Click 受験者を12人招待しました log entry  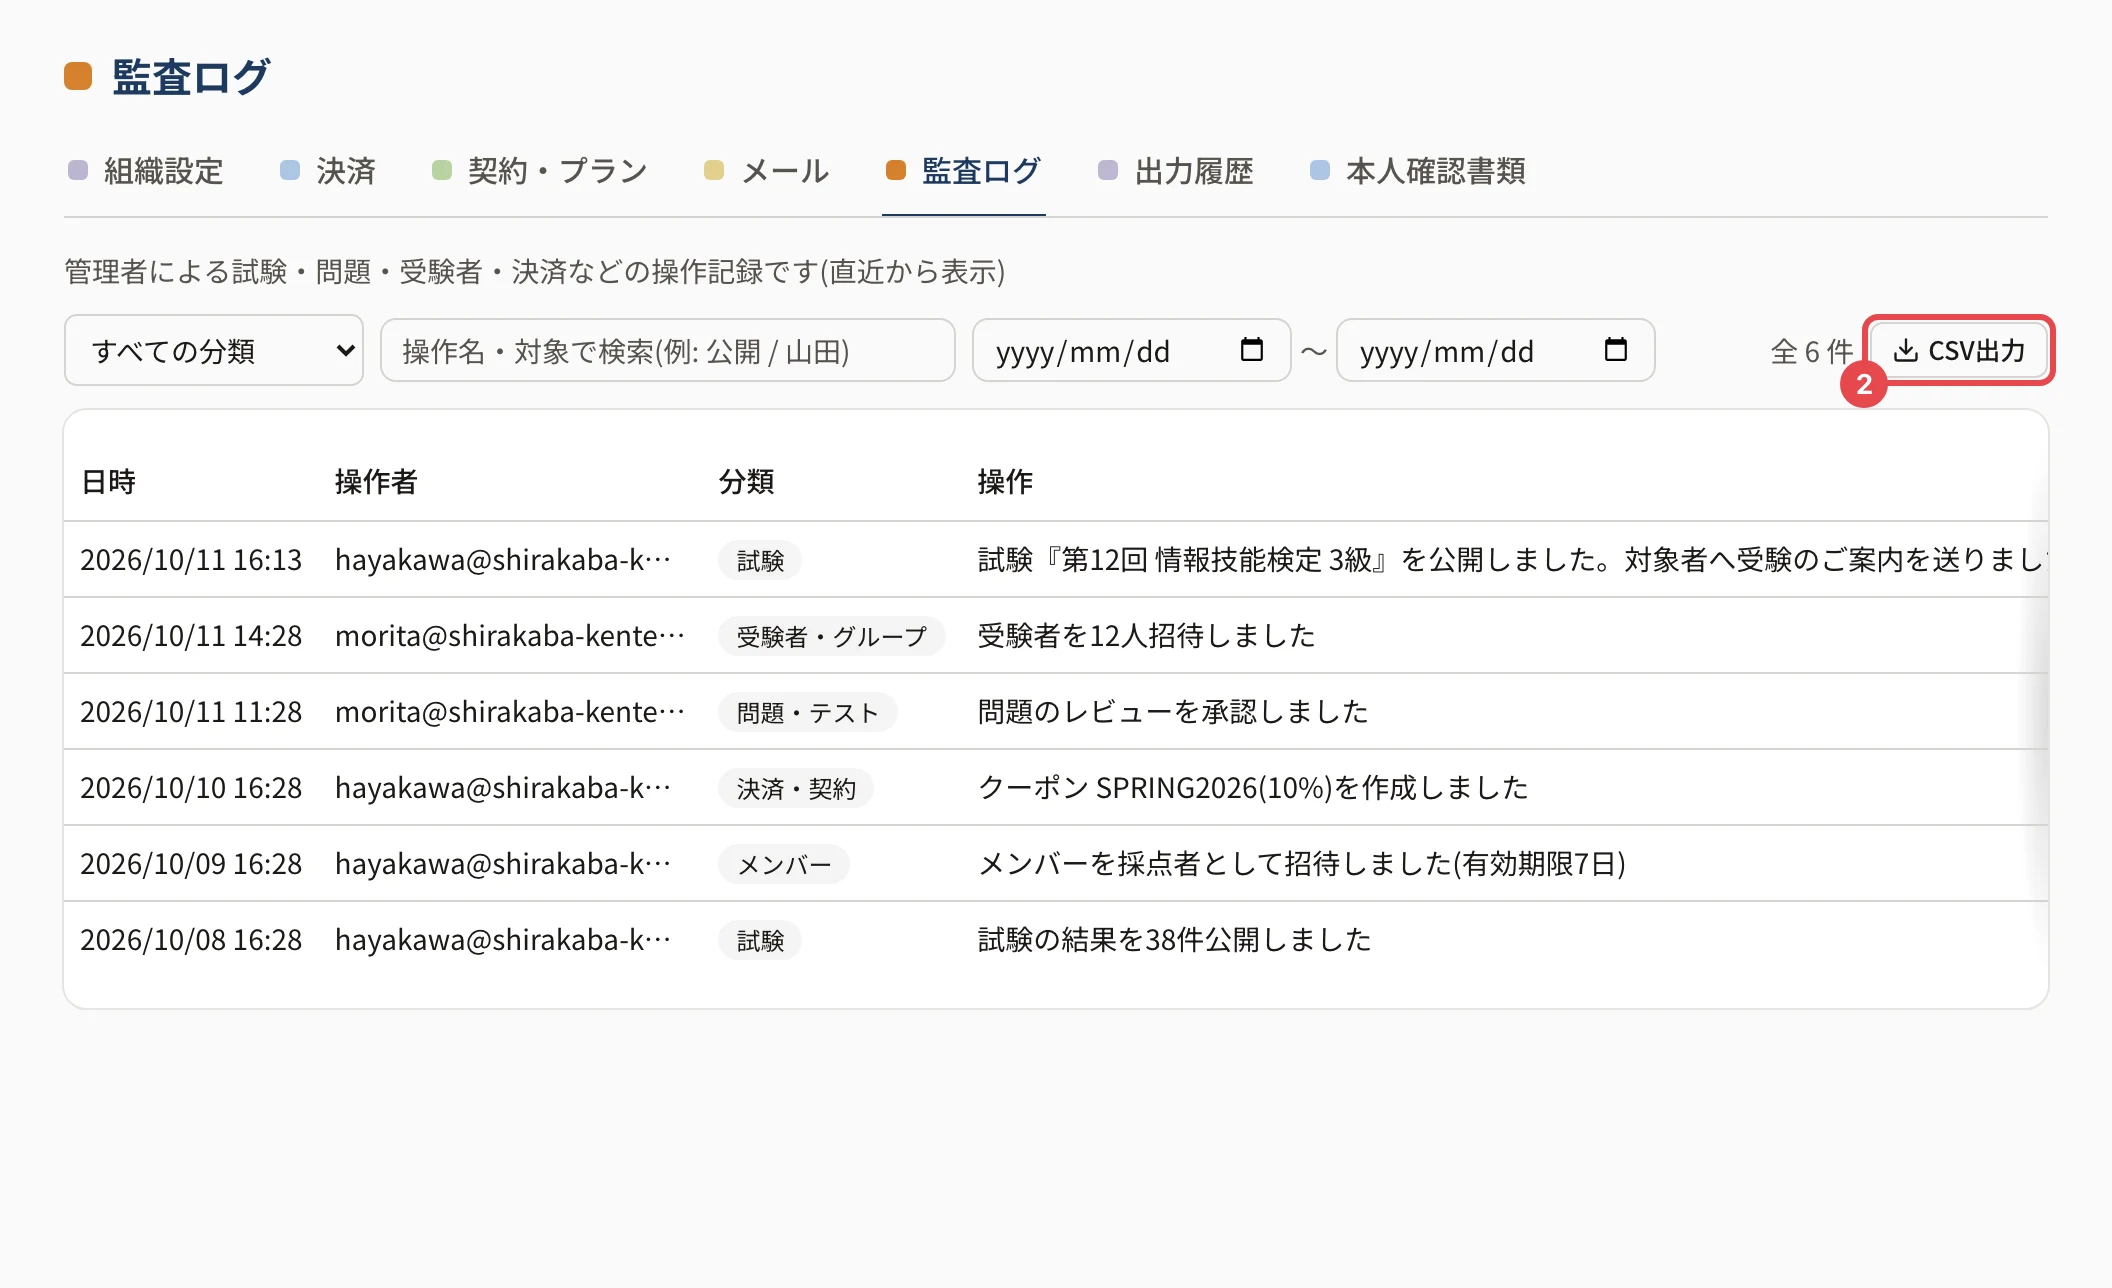pos(1146,636)
